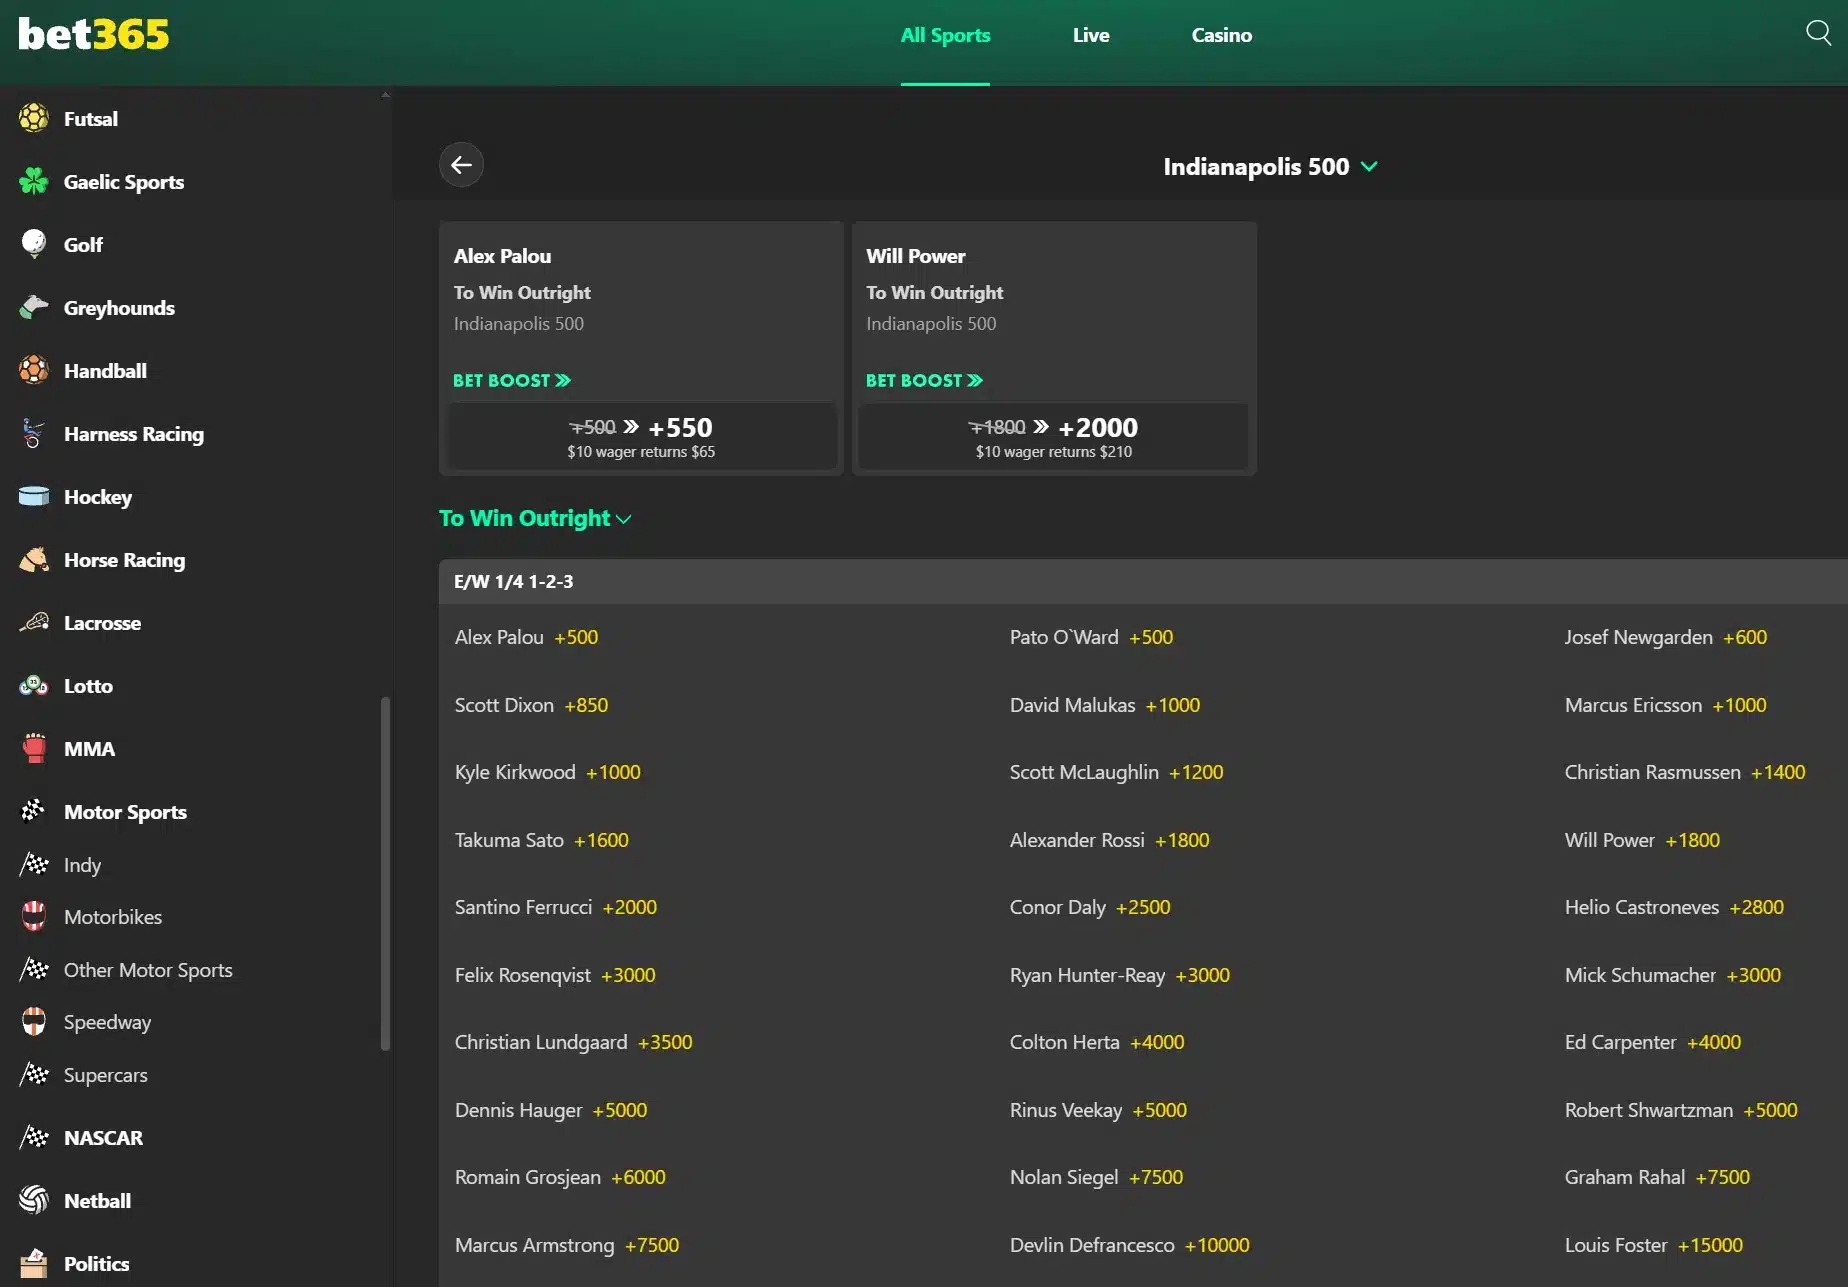Click the MMA glove icon
The height and width of the screenshot is (1287, 1848).
tap(34, 748)
